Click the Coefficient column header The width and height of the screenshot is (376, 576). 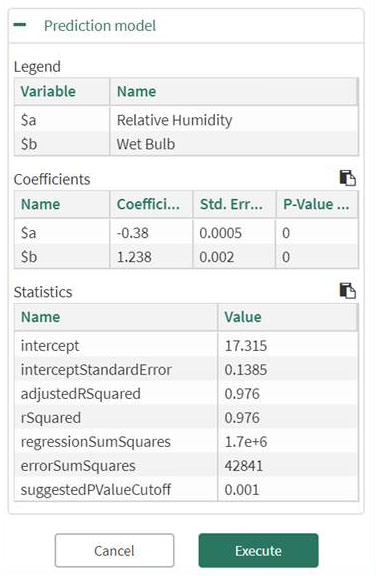point(151,204)
